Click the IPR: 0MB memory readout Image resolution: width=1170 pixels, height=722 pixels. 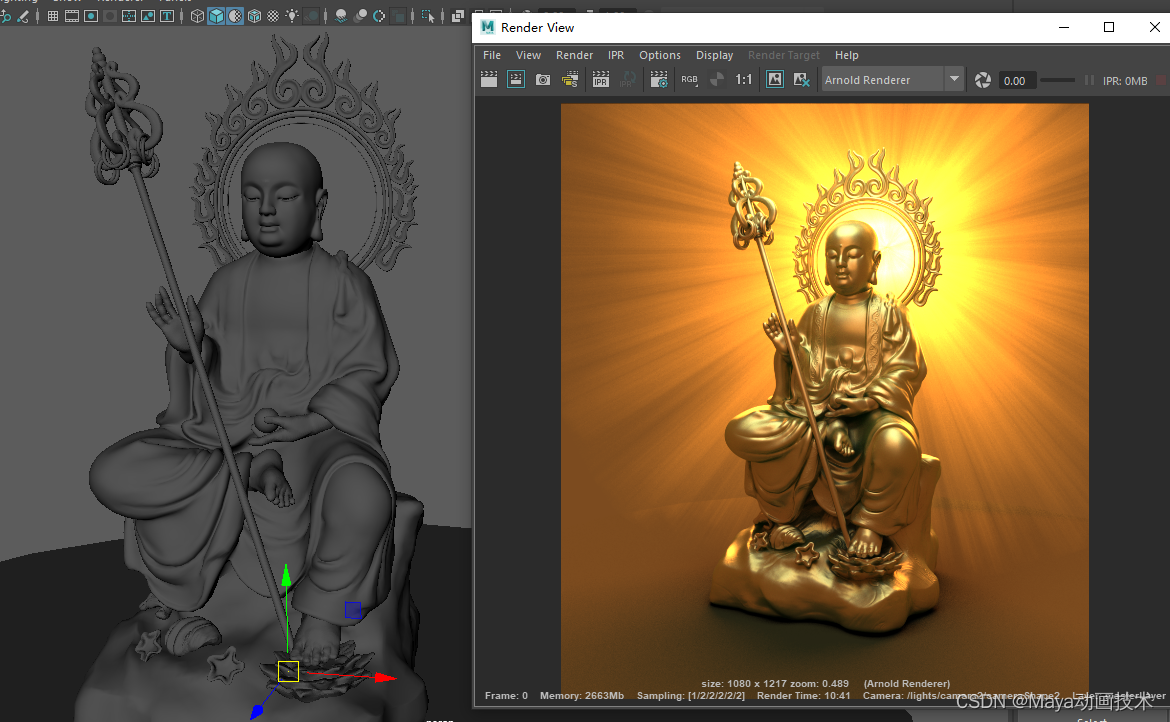pos(1124,81)
